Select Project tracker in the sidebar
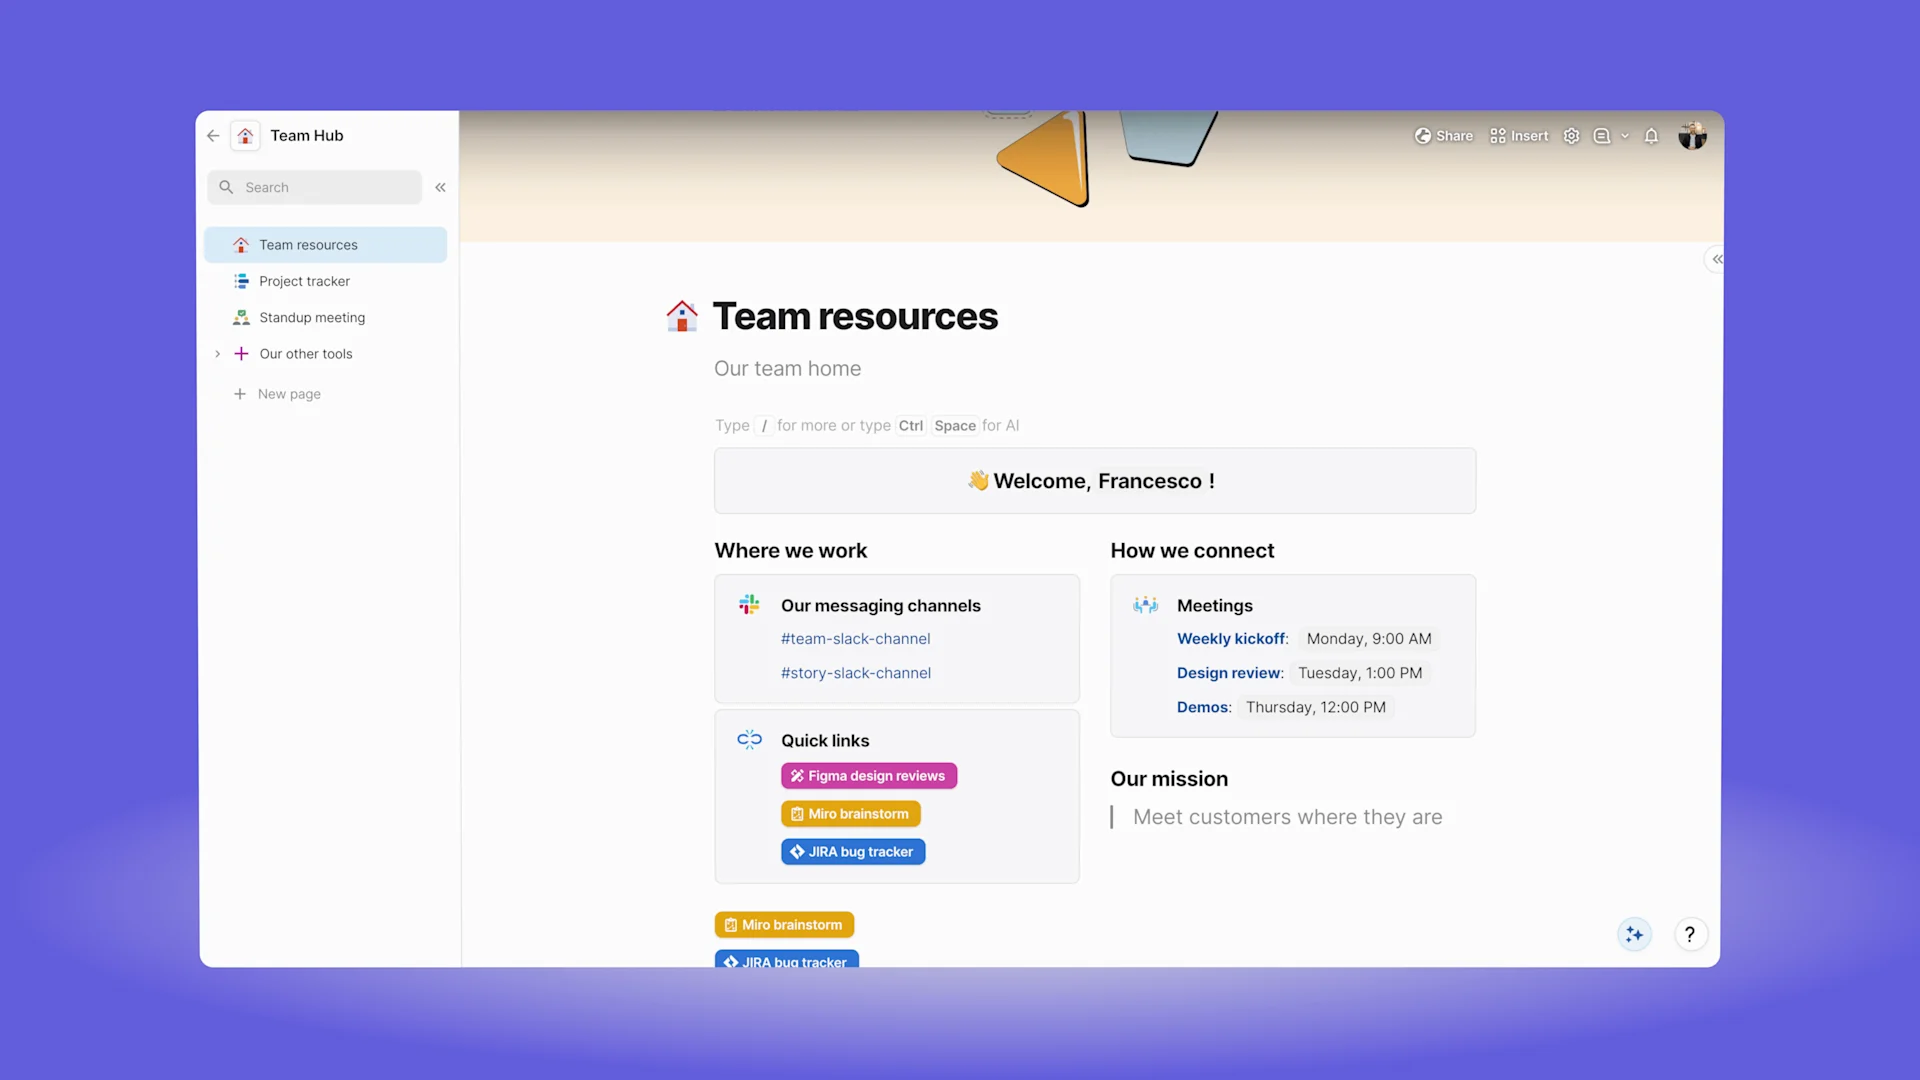 tap(303, 281)
